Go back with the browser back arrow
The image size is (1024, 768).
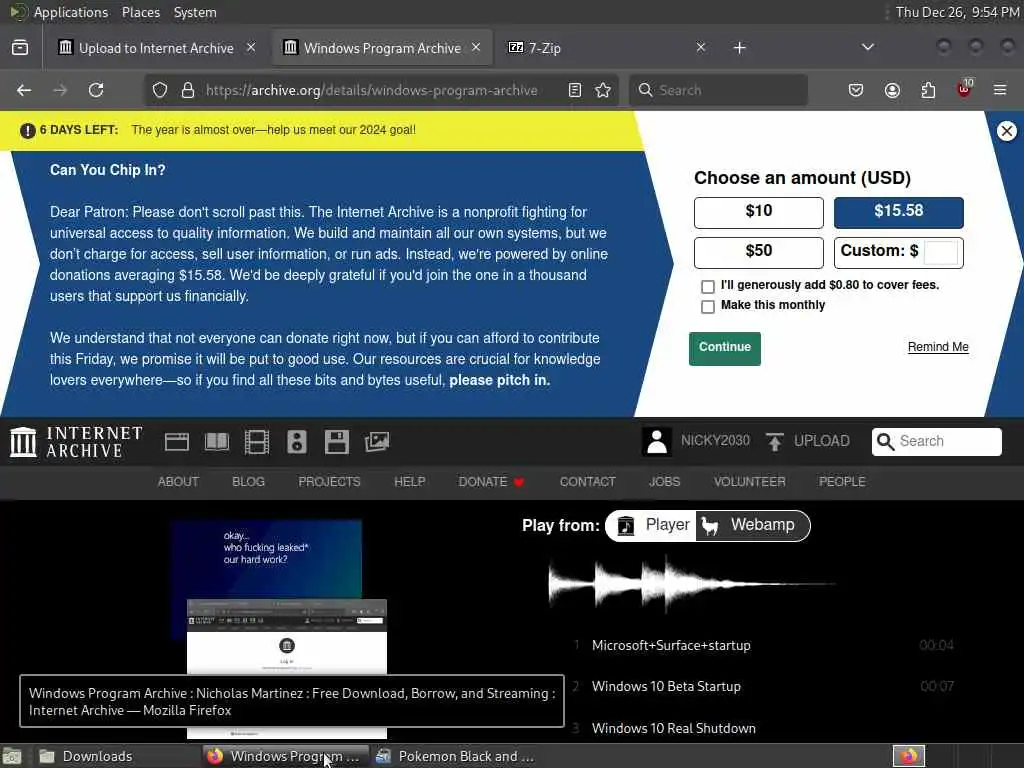24,90
